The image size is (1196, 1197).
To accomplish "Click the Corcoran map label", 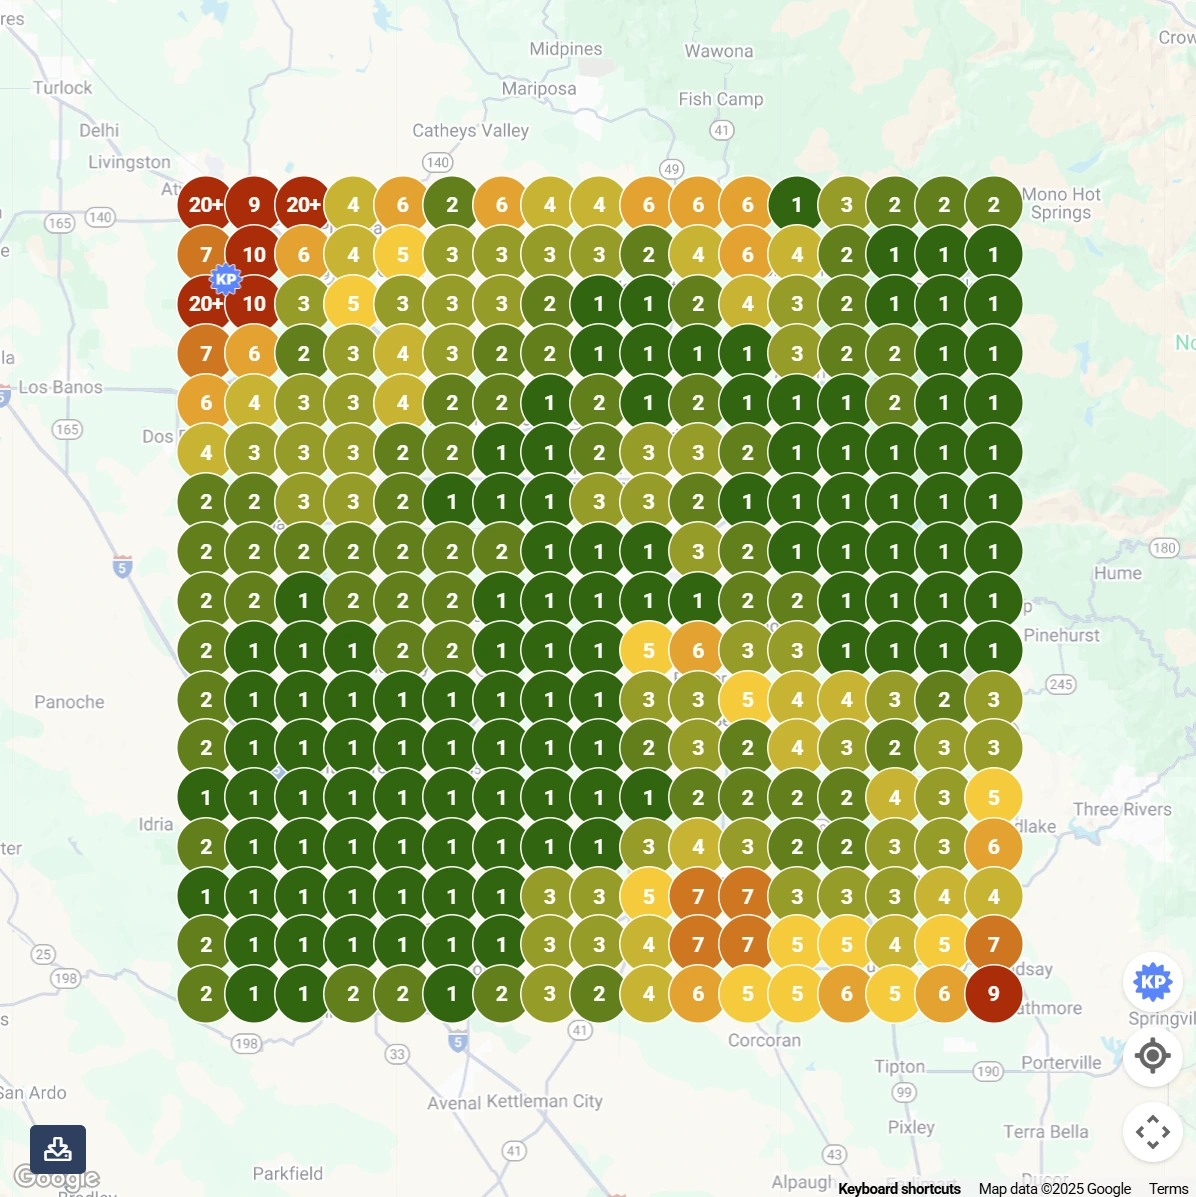I will tap(764, 1041).
